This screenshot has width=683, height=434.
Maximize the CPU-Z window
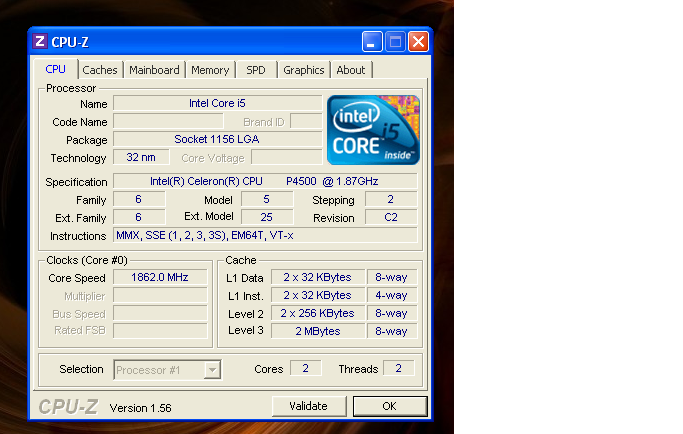(x=395, y=42)
